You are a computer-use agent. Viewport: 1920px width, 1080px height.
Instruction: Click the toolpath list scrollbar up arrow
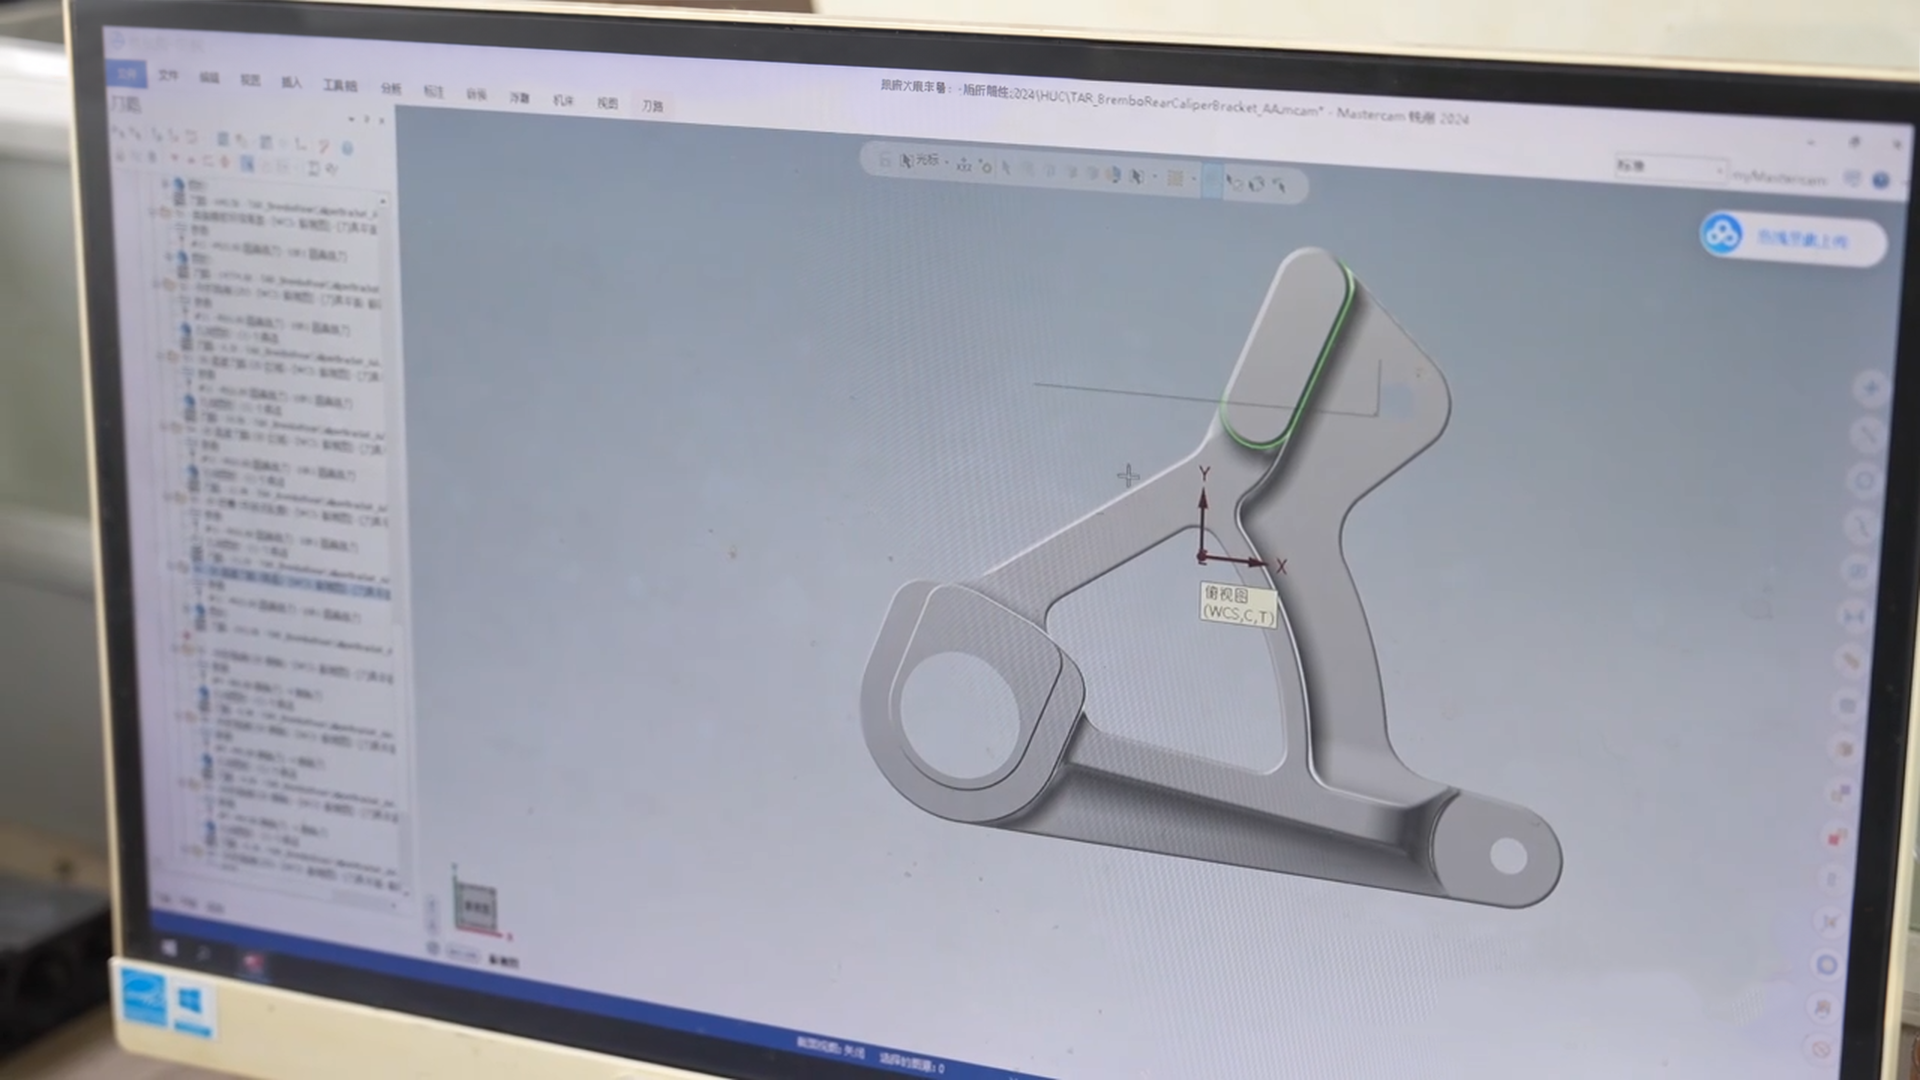383,202
